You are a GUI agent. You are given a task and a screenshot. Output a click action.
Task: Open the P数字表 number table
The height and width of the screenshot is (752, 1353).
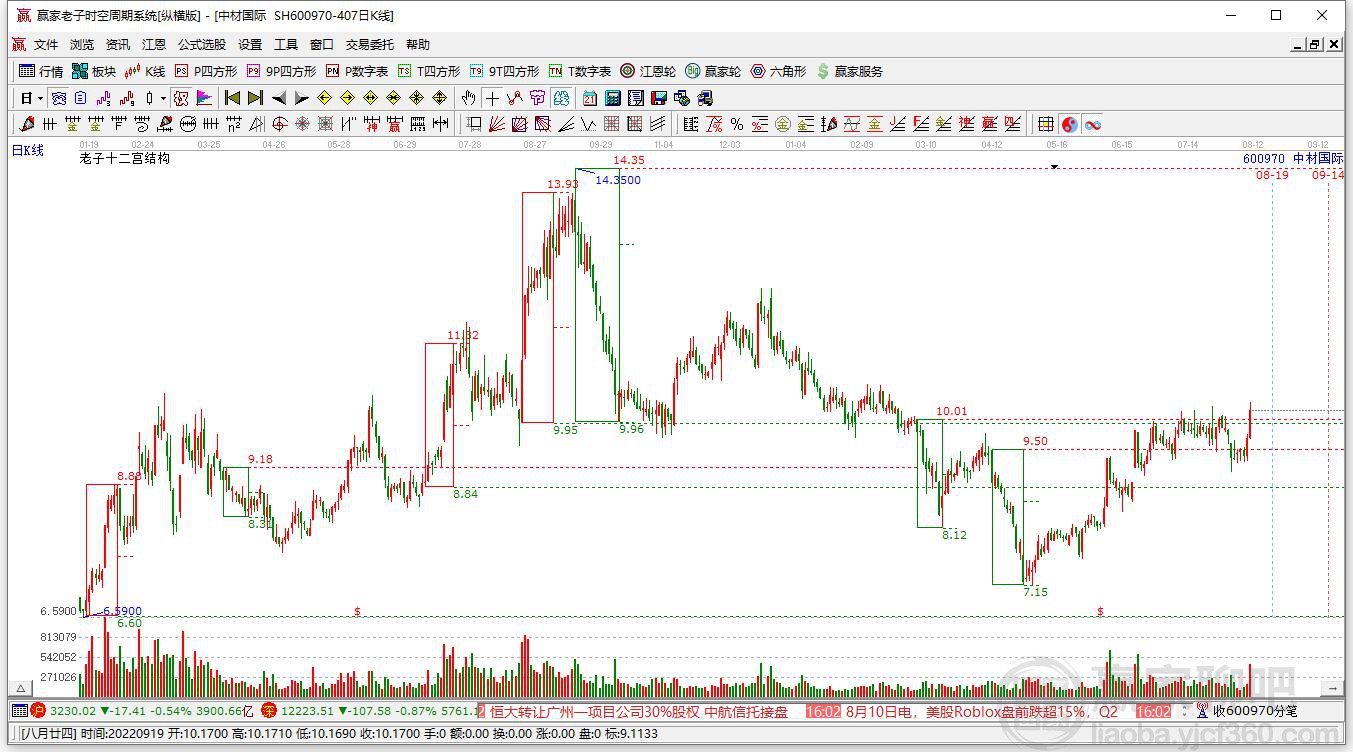(357, 71)
